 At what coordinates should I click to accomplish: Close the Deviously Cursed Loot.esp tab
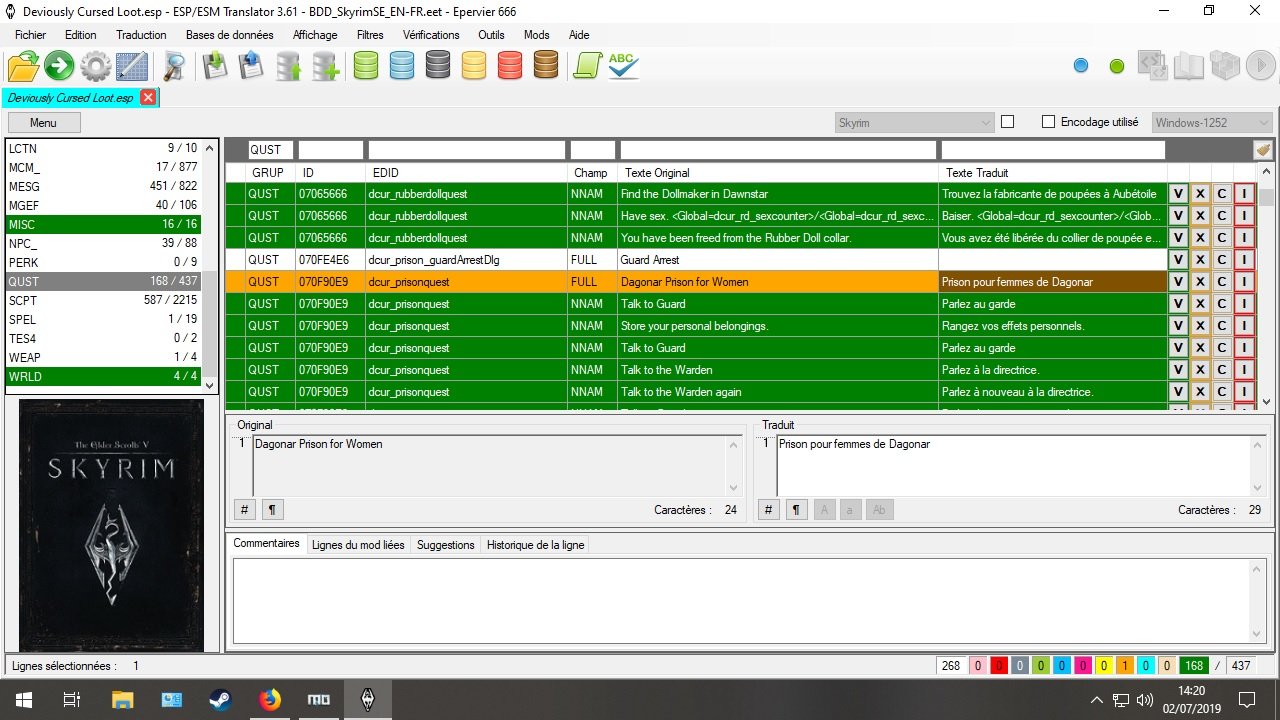[148, 98]
